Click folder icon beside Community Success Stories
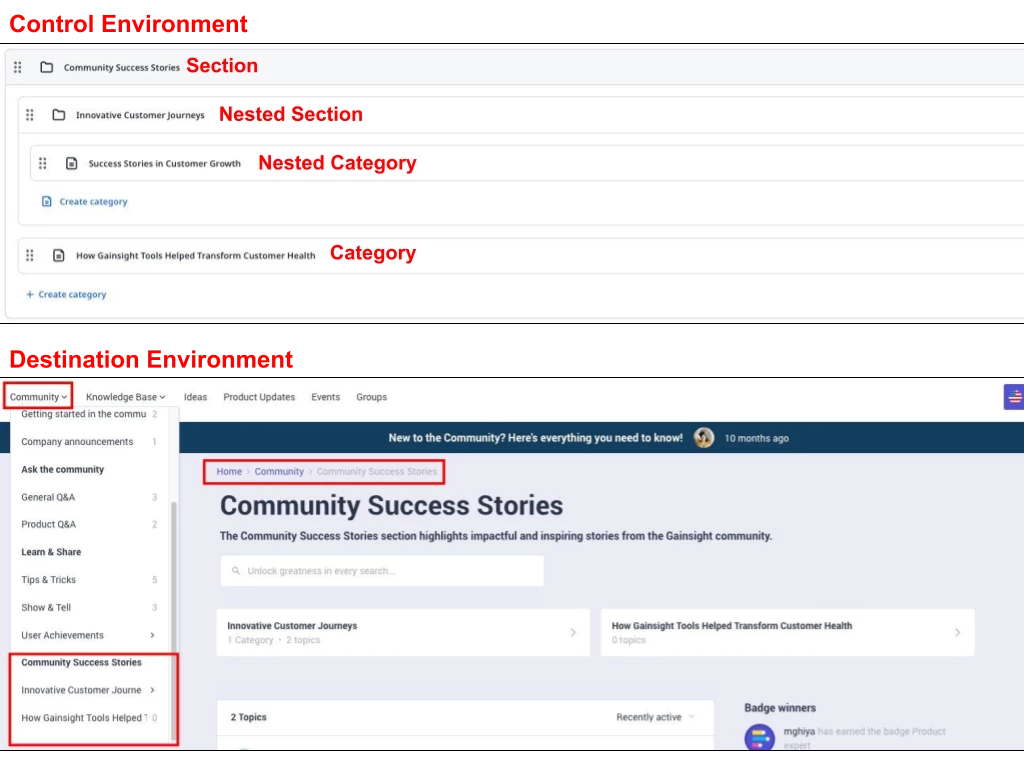Screen dimensions: 1024x768 pos(46,67)
